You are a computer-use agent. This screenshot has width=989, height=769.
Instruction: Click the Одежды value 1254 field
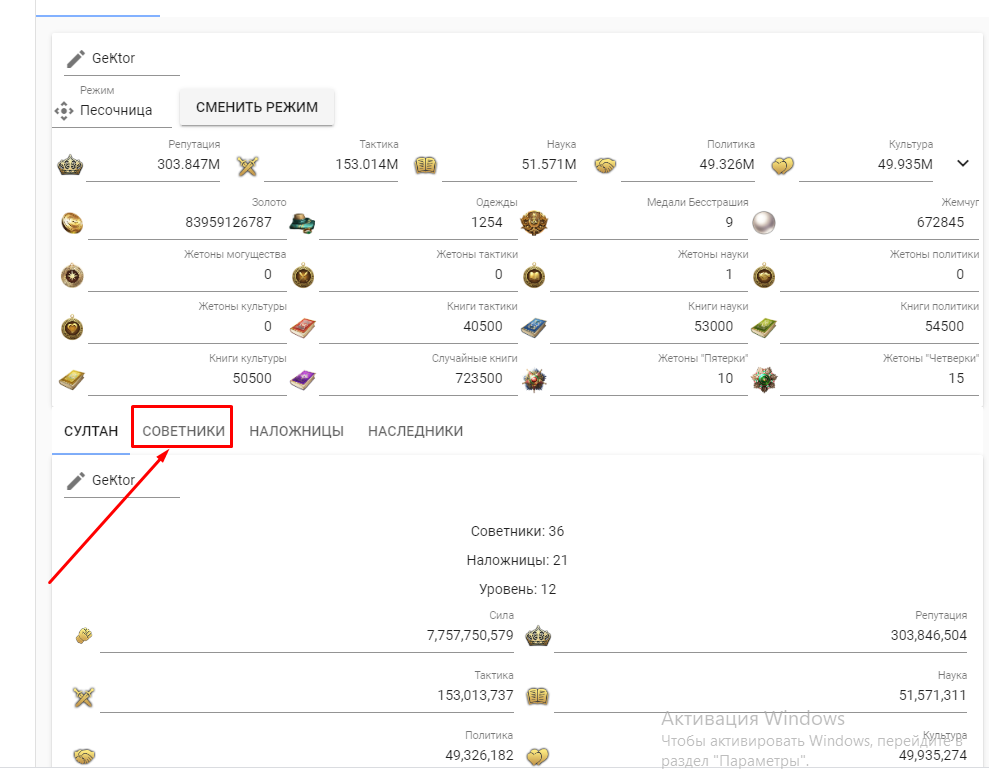(418, 222)
